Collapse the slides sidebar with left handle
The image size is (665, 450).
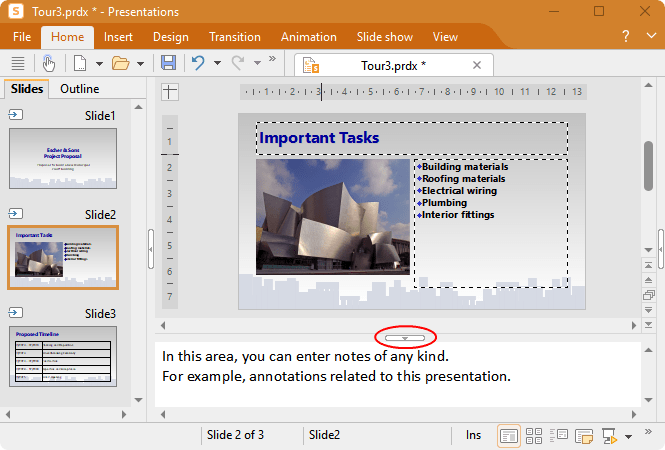click(x=151, y=249)
